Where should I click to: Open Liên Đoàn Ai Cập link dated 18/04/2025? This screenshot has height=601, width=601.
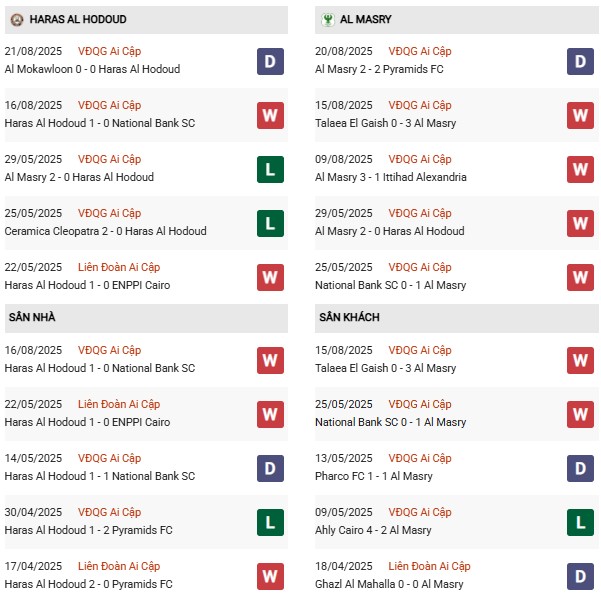pyautogui.click(x=429, y=566)
